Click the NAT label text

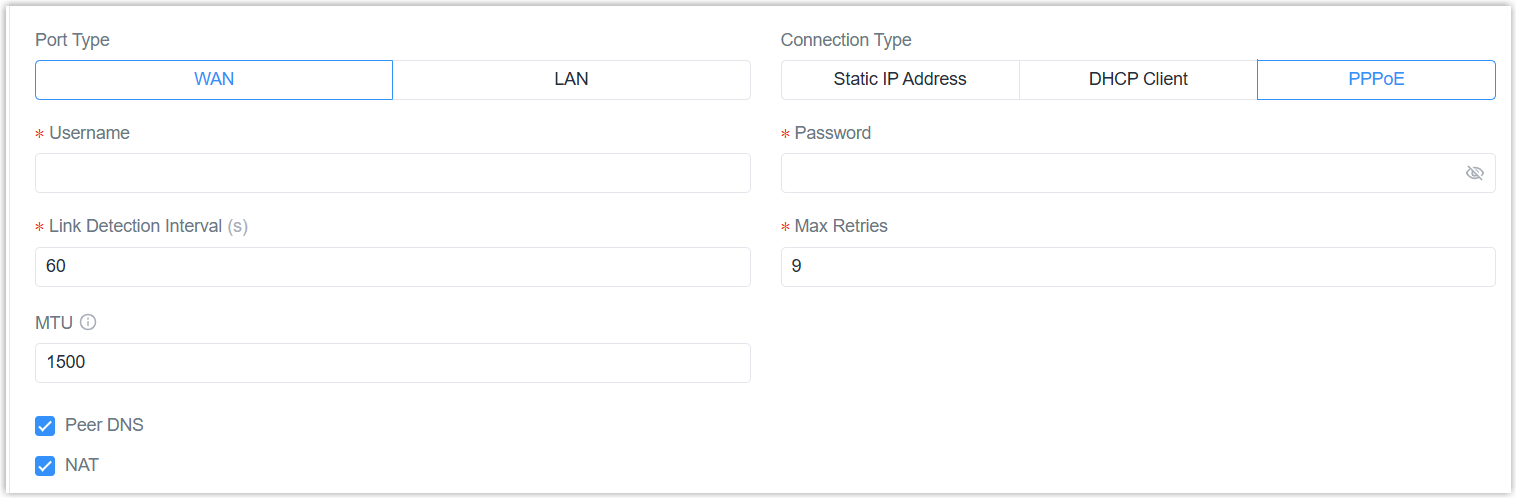click(82, 465)
